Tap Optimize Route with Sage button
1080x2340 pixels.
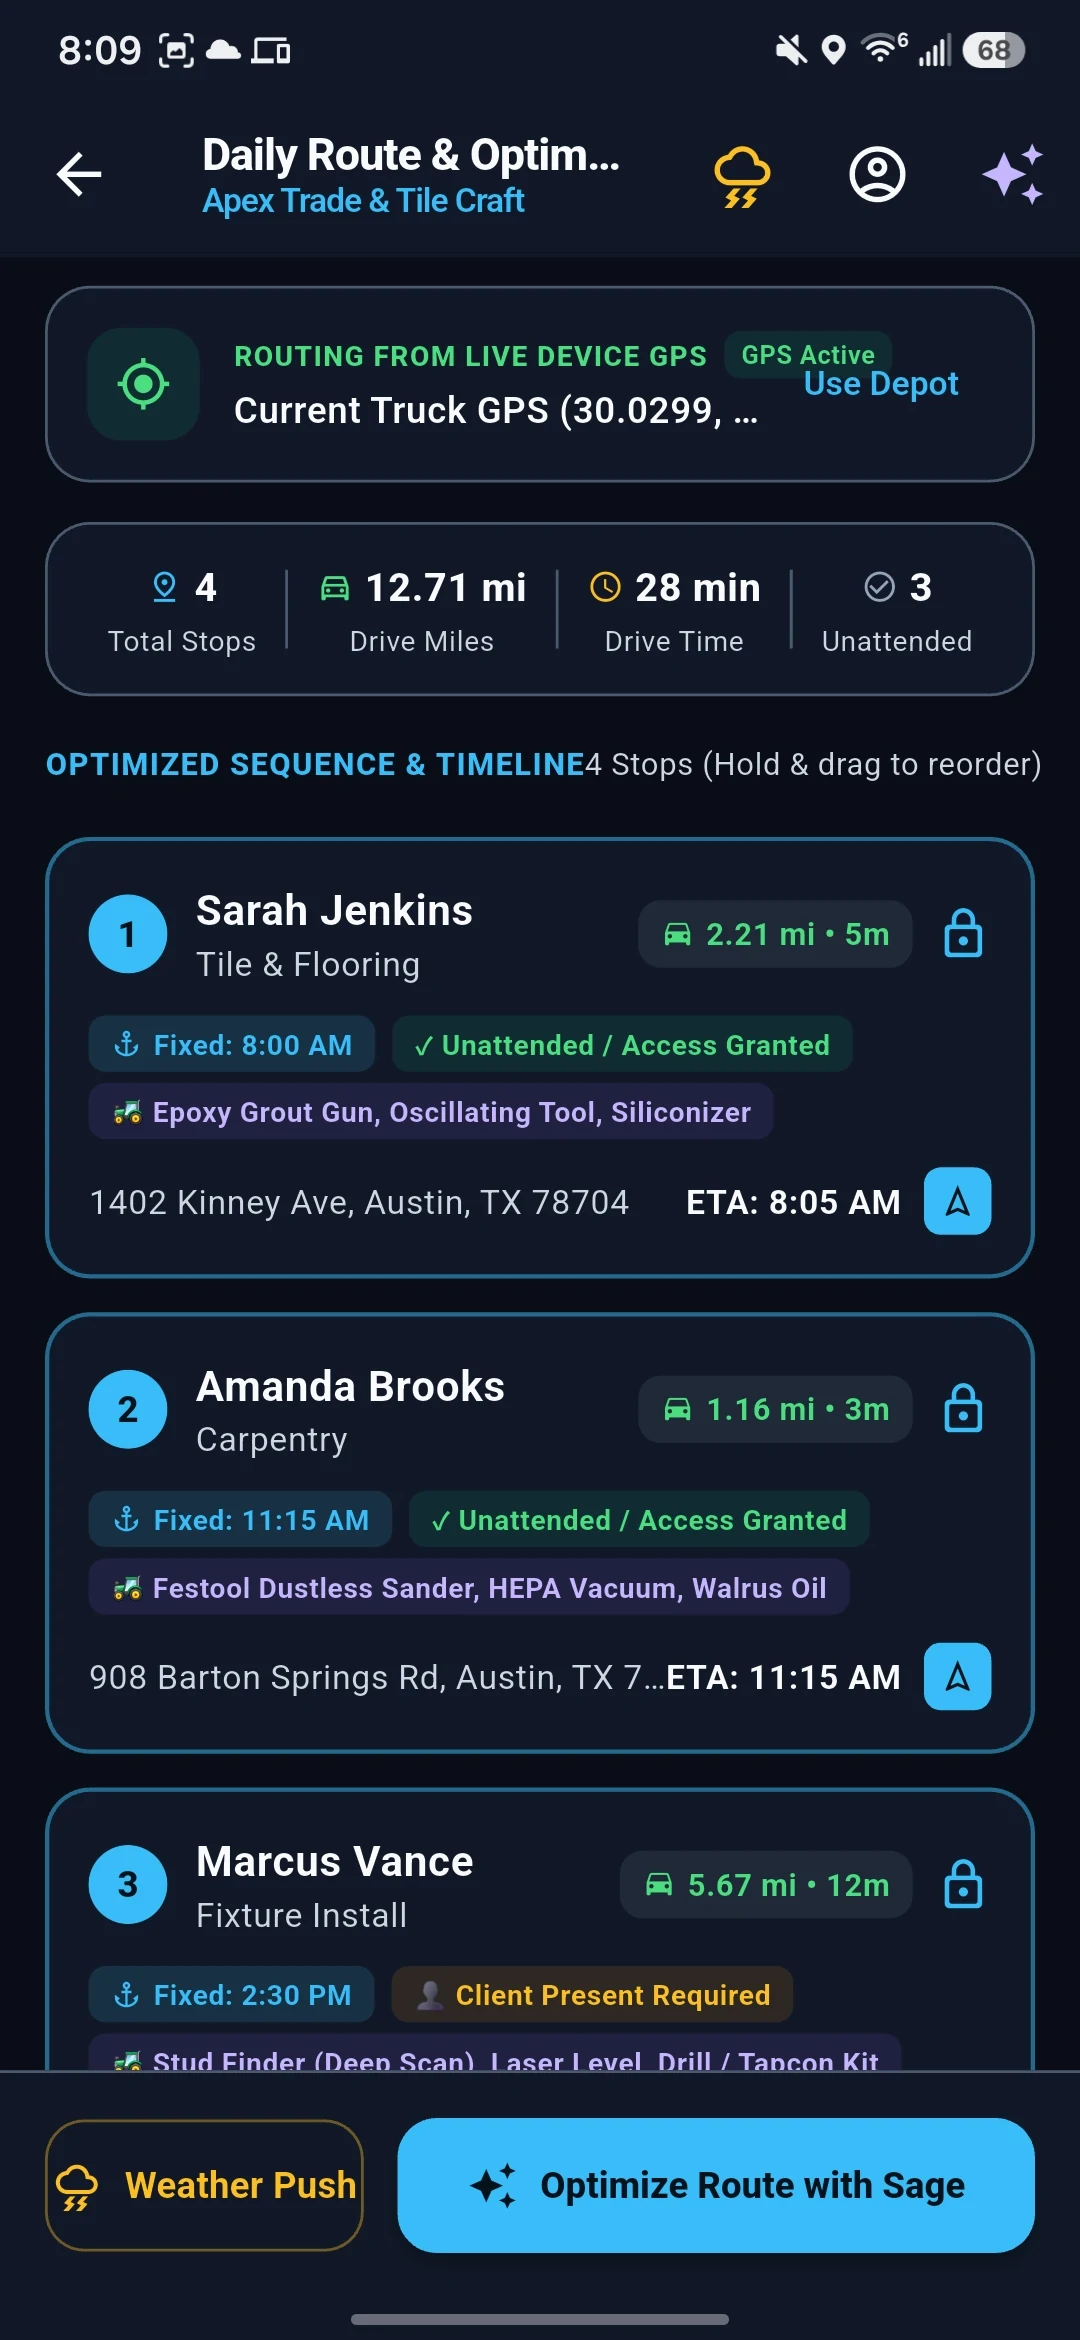tap(716, 2185)
